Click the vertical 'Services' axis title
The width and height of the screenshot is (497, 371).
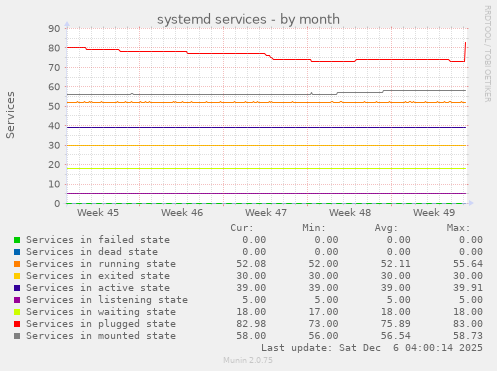10,115
